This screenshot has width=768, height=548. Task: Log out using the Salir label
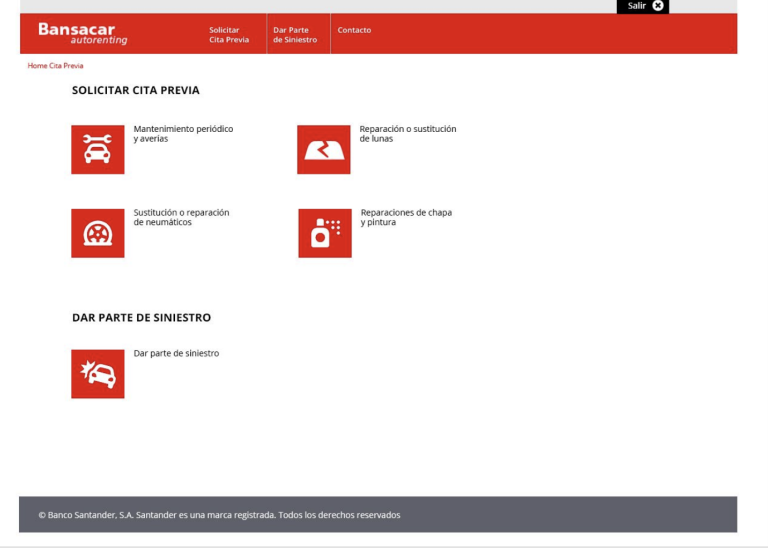[637, 6]
